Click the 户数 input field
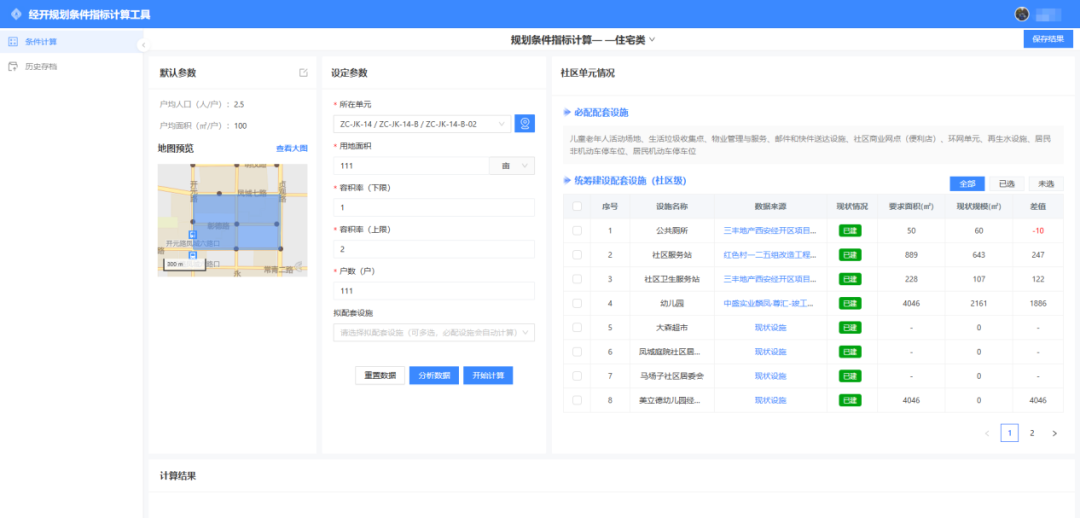1080x518 pixels. [x=433, y=290]
